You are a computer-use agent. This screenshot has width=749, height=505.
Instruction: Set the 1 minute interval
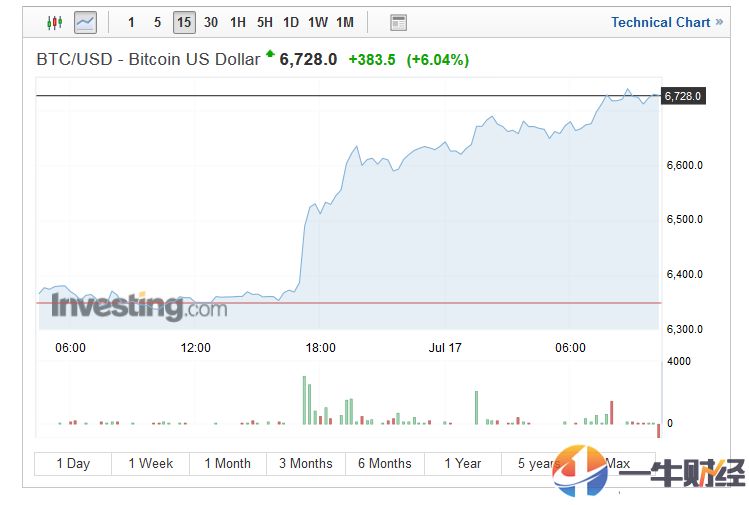131,22
